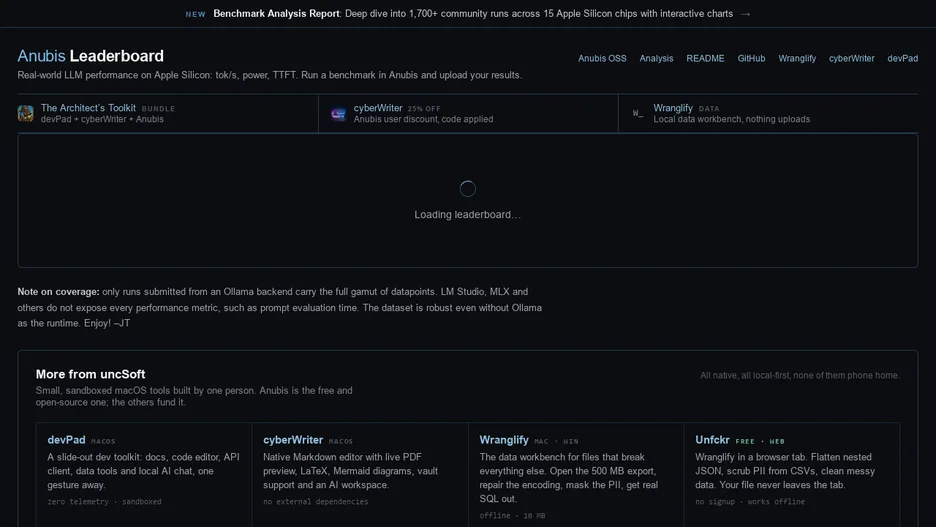Image resolution: width=936 pixels, height=527 pixels.
Task: Click the 'FREE · WEB' tag beside Unfckr
Action: tap(760, 442)
